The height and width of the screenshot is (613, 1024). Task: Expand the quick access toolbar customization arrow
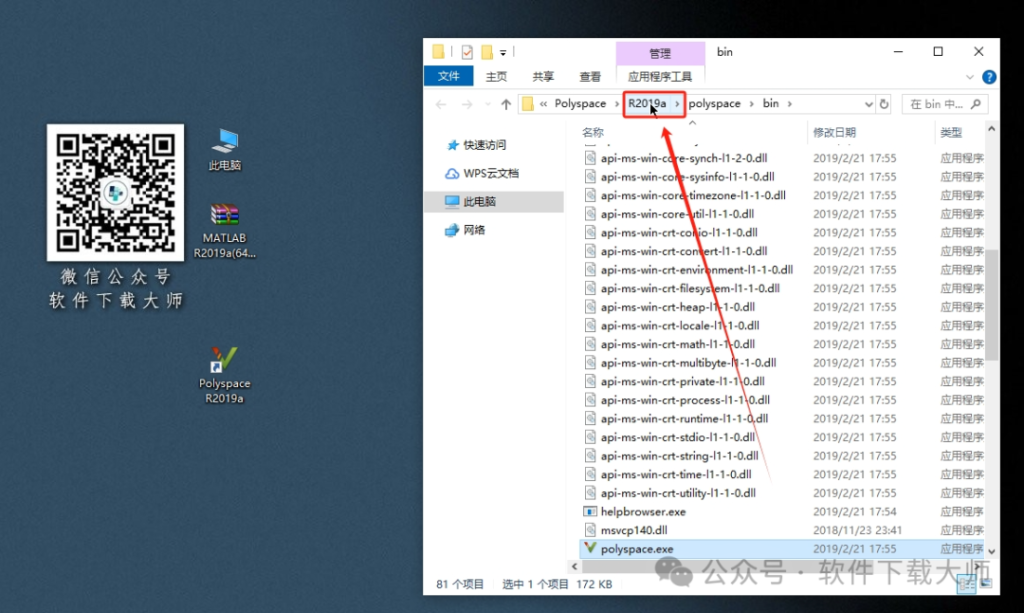pos(503,51)
